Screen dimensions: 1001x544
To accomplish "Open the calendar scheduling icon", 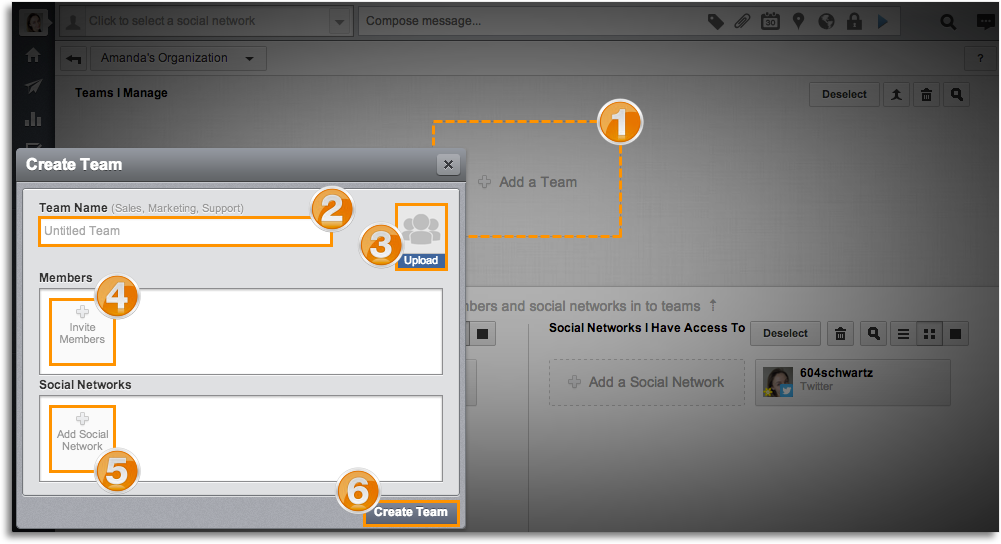I will (770, 22).
